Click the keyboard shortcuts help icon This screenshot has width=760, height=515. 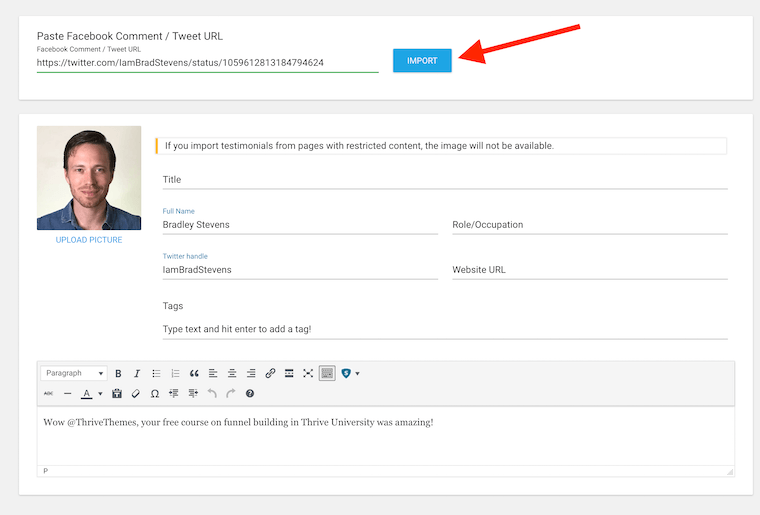250,393
